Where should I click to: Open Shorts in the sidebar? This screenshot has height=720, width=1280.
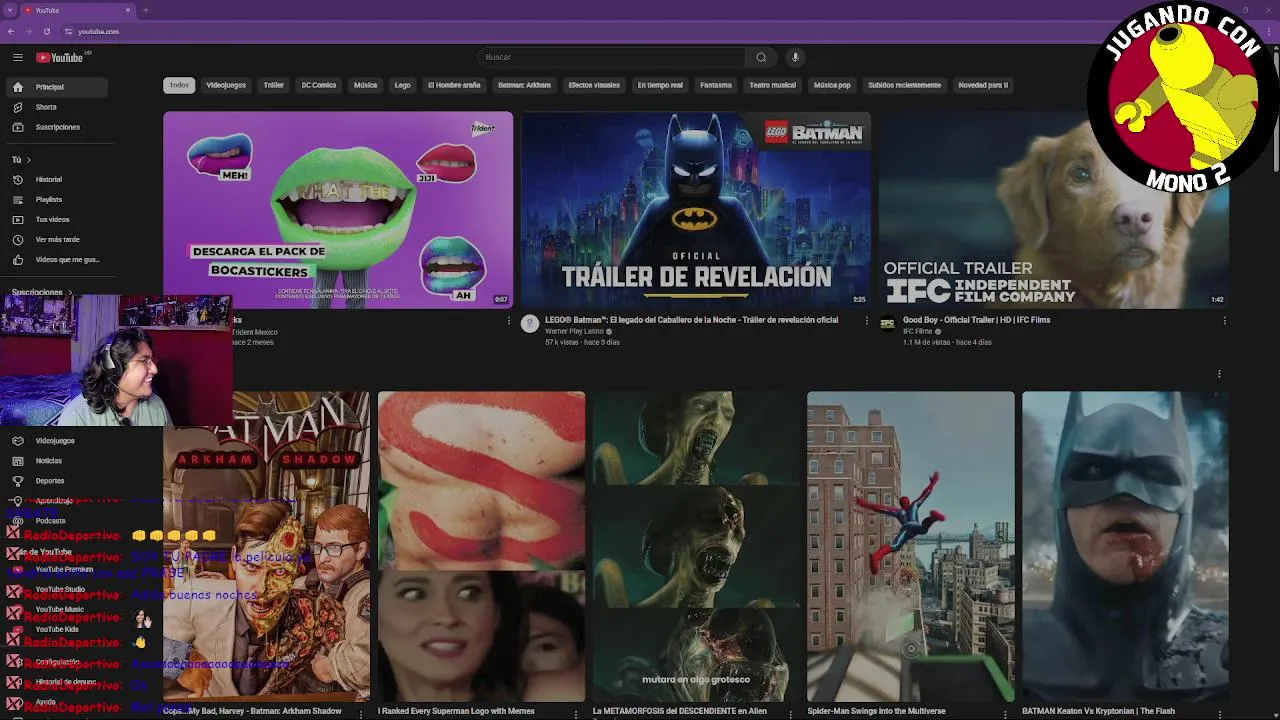[57, 107]
